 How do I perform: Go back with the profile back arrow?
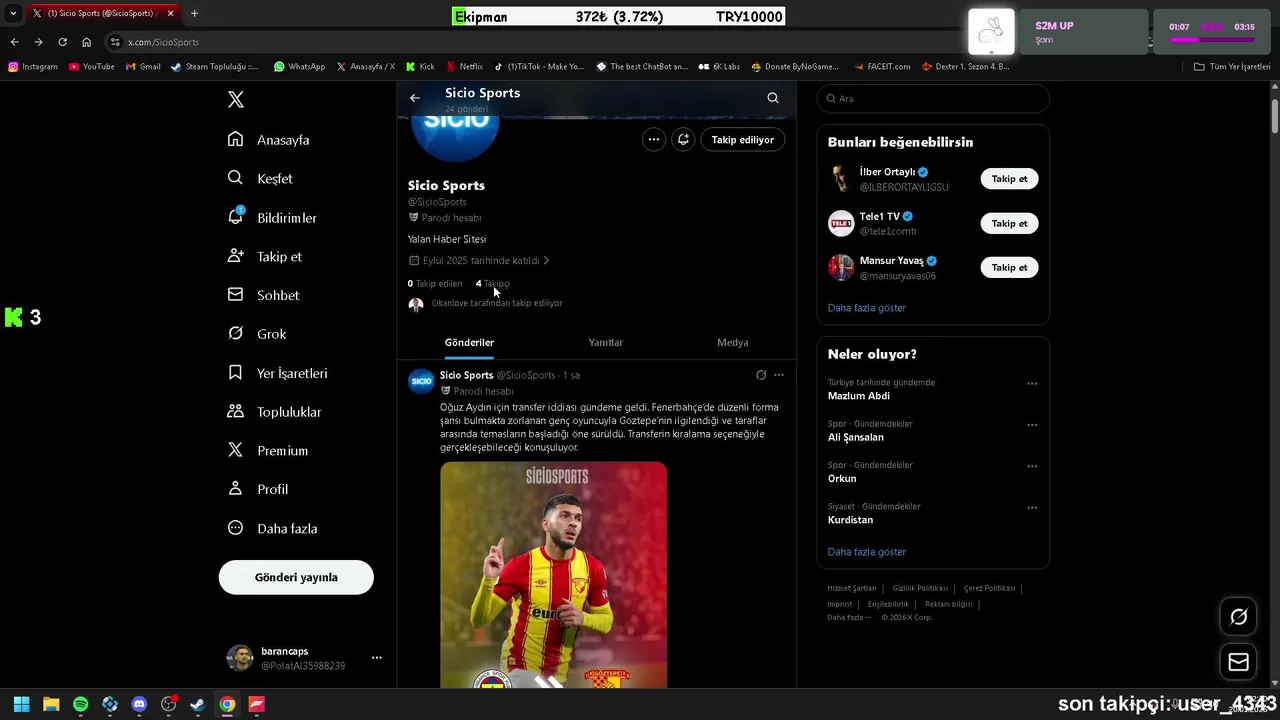click(415, 98)
